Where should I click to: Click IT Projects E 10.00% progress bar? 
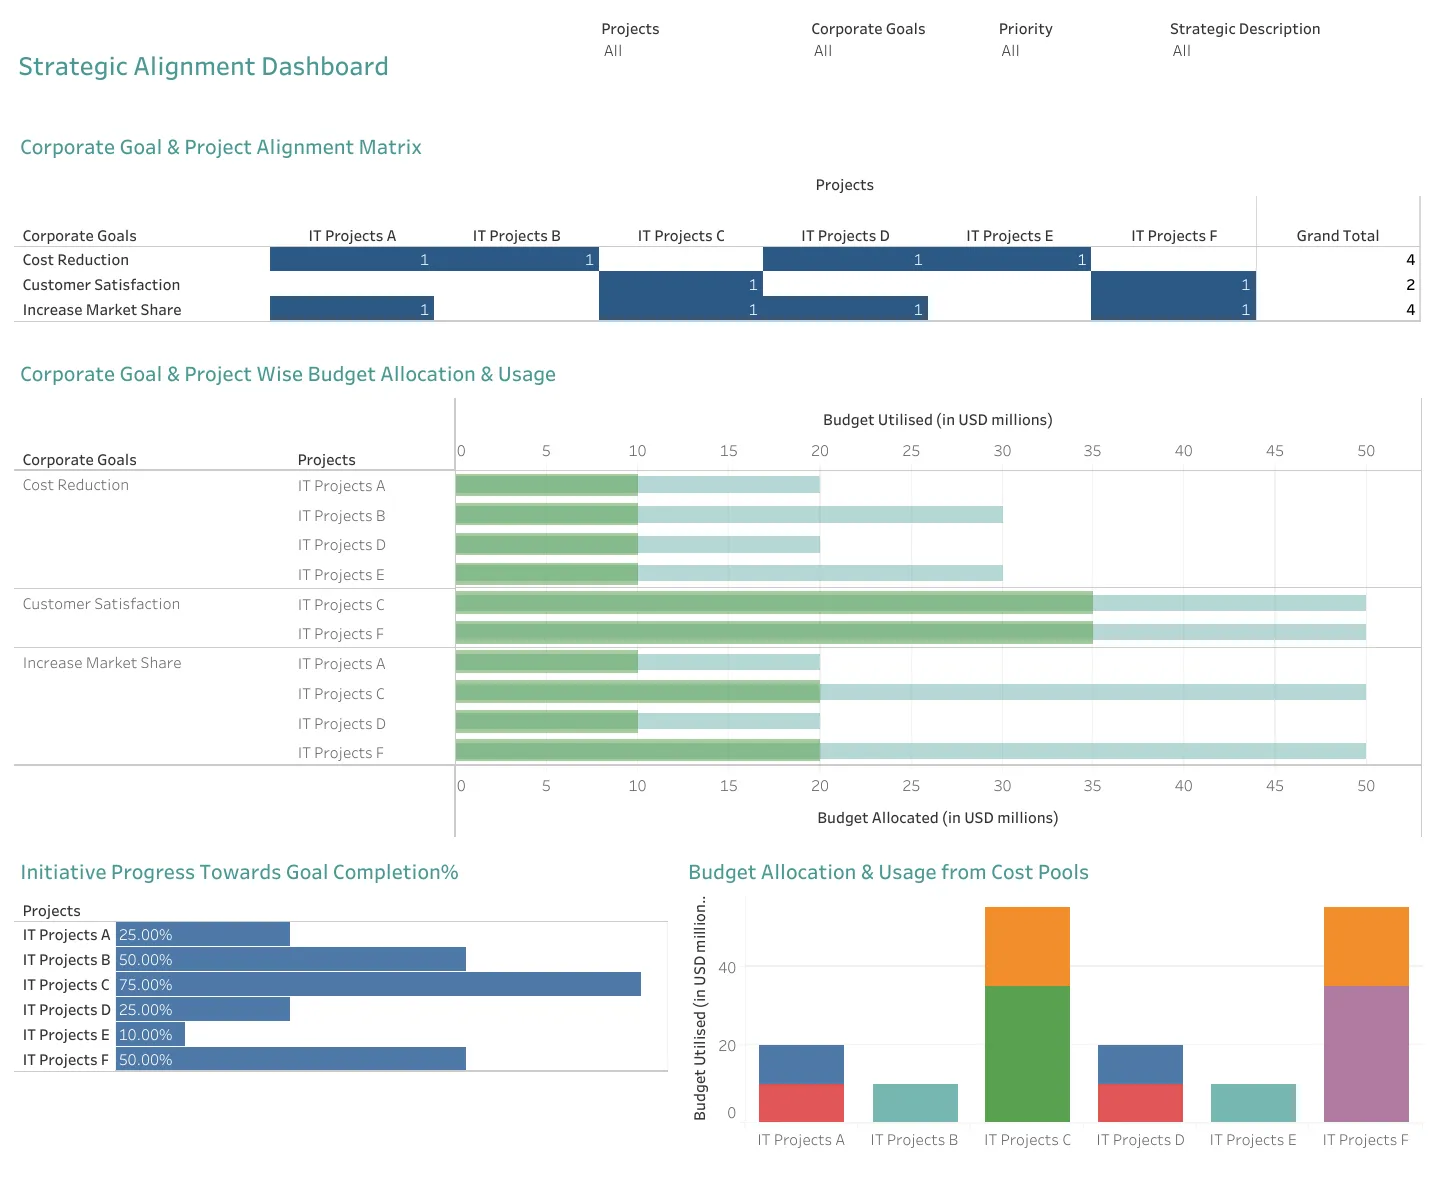coord(150,1035)
